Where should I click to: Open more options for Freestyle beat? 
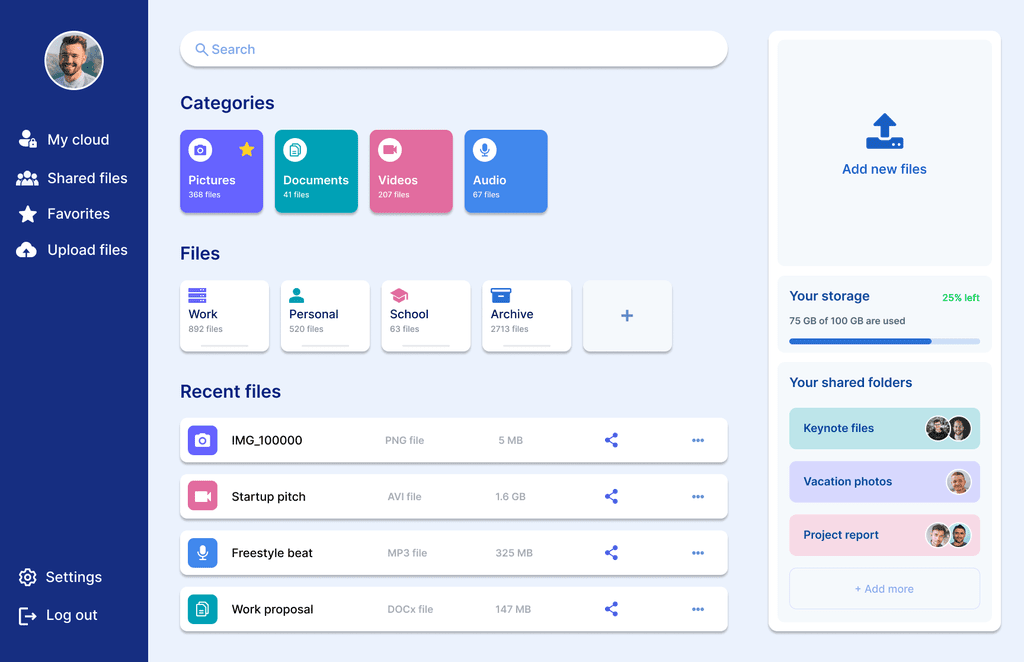point(698,553)
